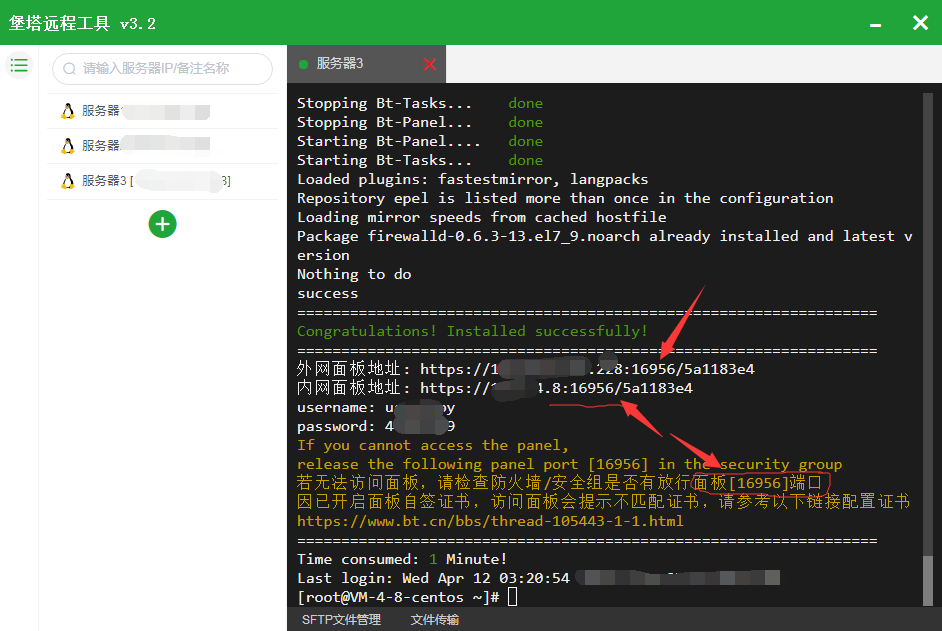942x631 pixels.
Task: Click 'Stopping Bt-Tasks...' line
Action: [x=420, y=103]
